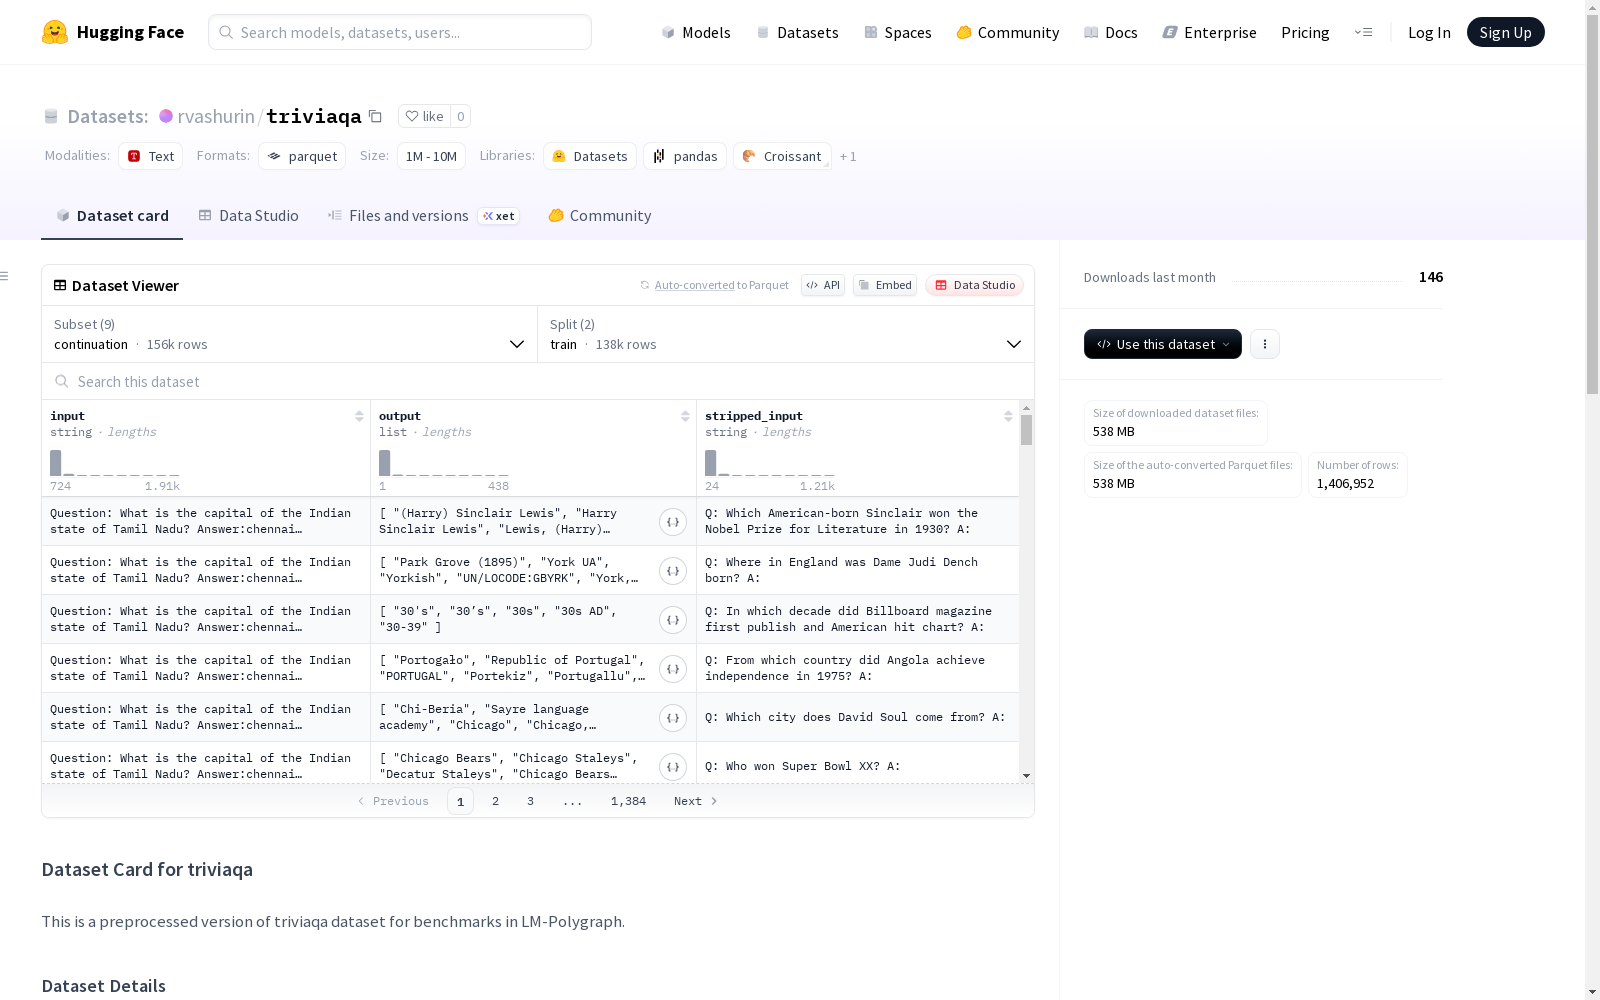
Task: Click the table scrollbar down arrow
Action: pyautogui.click(x=1026, y=776)
